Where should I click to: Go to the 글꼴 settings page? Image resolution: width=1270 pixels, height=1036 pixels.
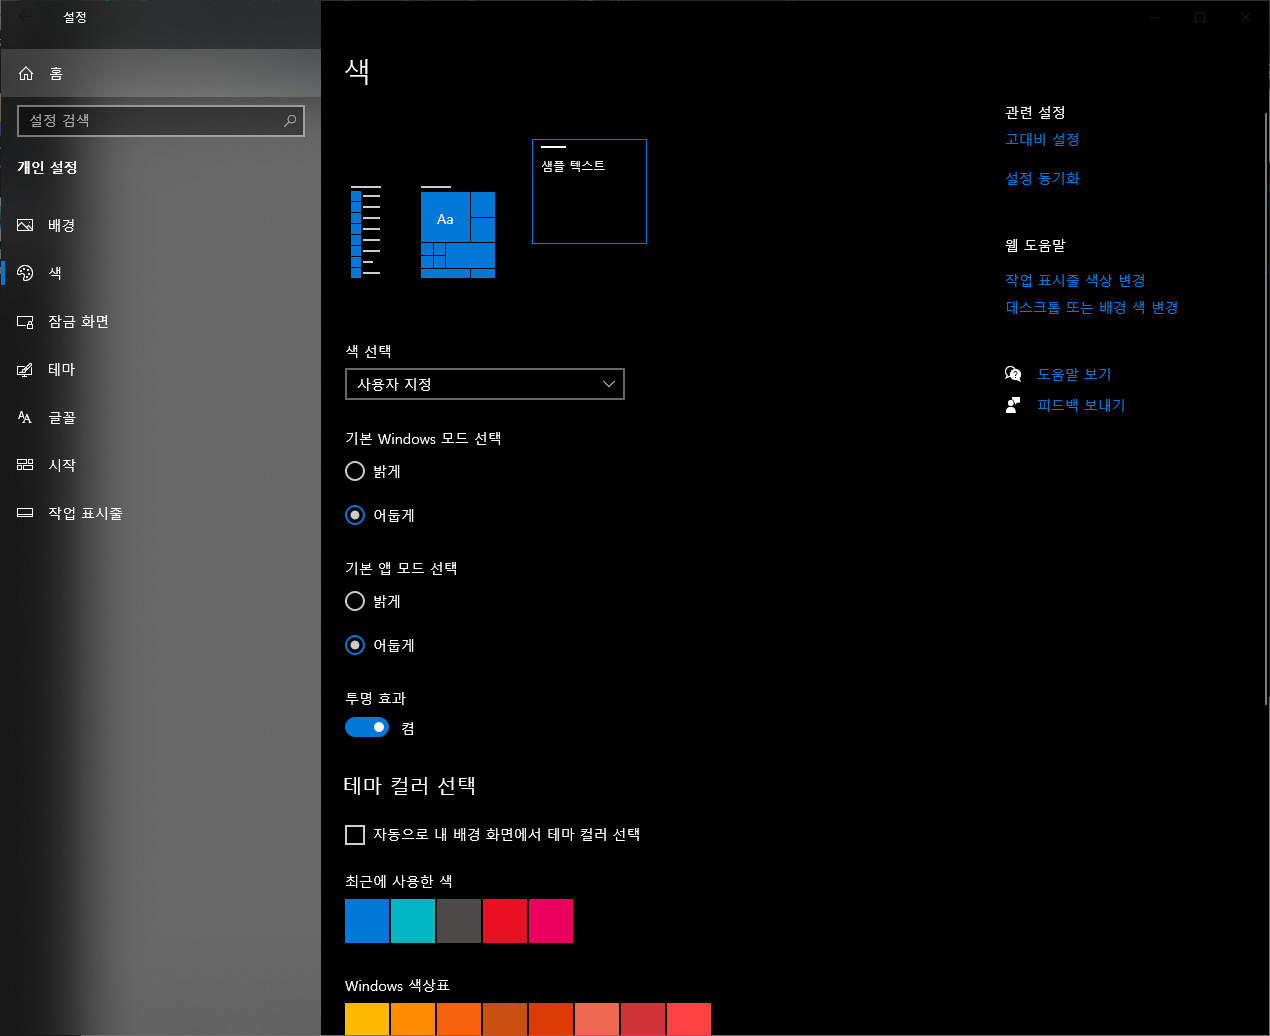160,417
